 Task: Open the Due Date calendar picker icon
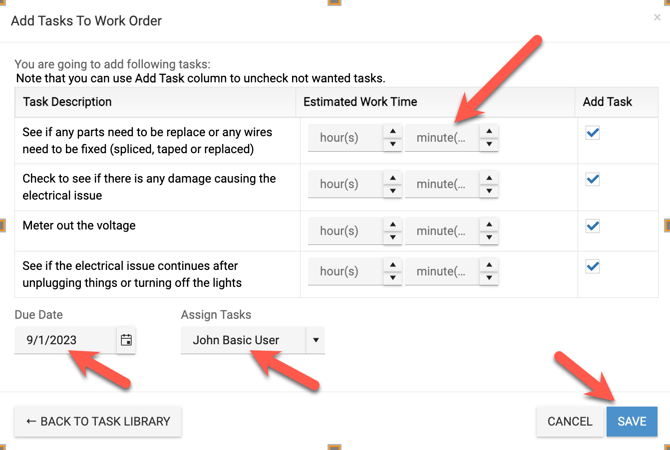(126, 340)
